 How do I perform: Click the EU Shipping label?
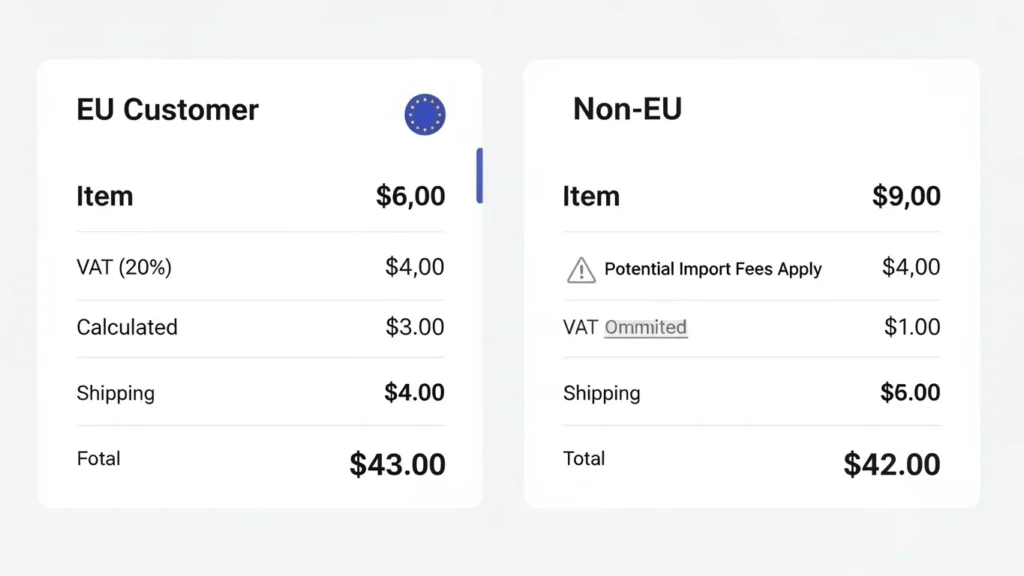click(115, 393)
